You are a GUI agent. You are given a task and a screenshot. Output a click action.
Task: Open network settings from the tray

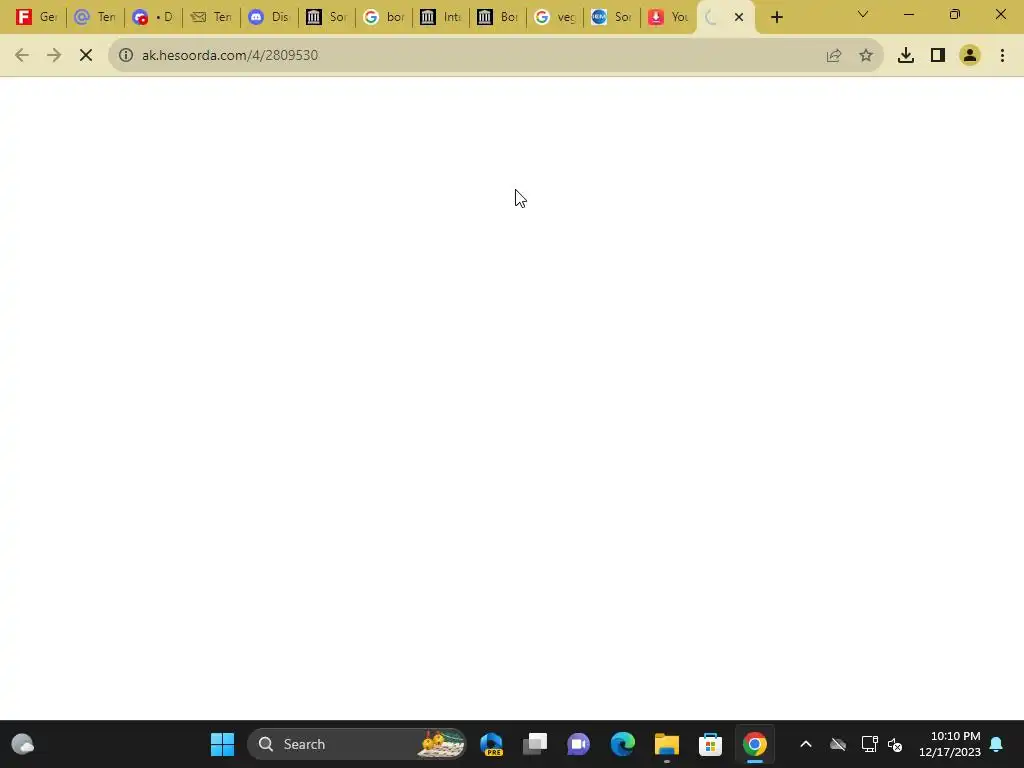869,744
